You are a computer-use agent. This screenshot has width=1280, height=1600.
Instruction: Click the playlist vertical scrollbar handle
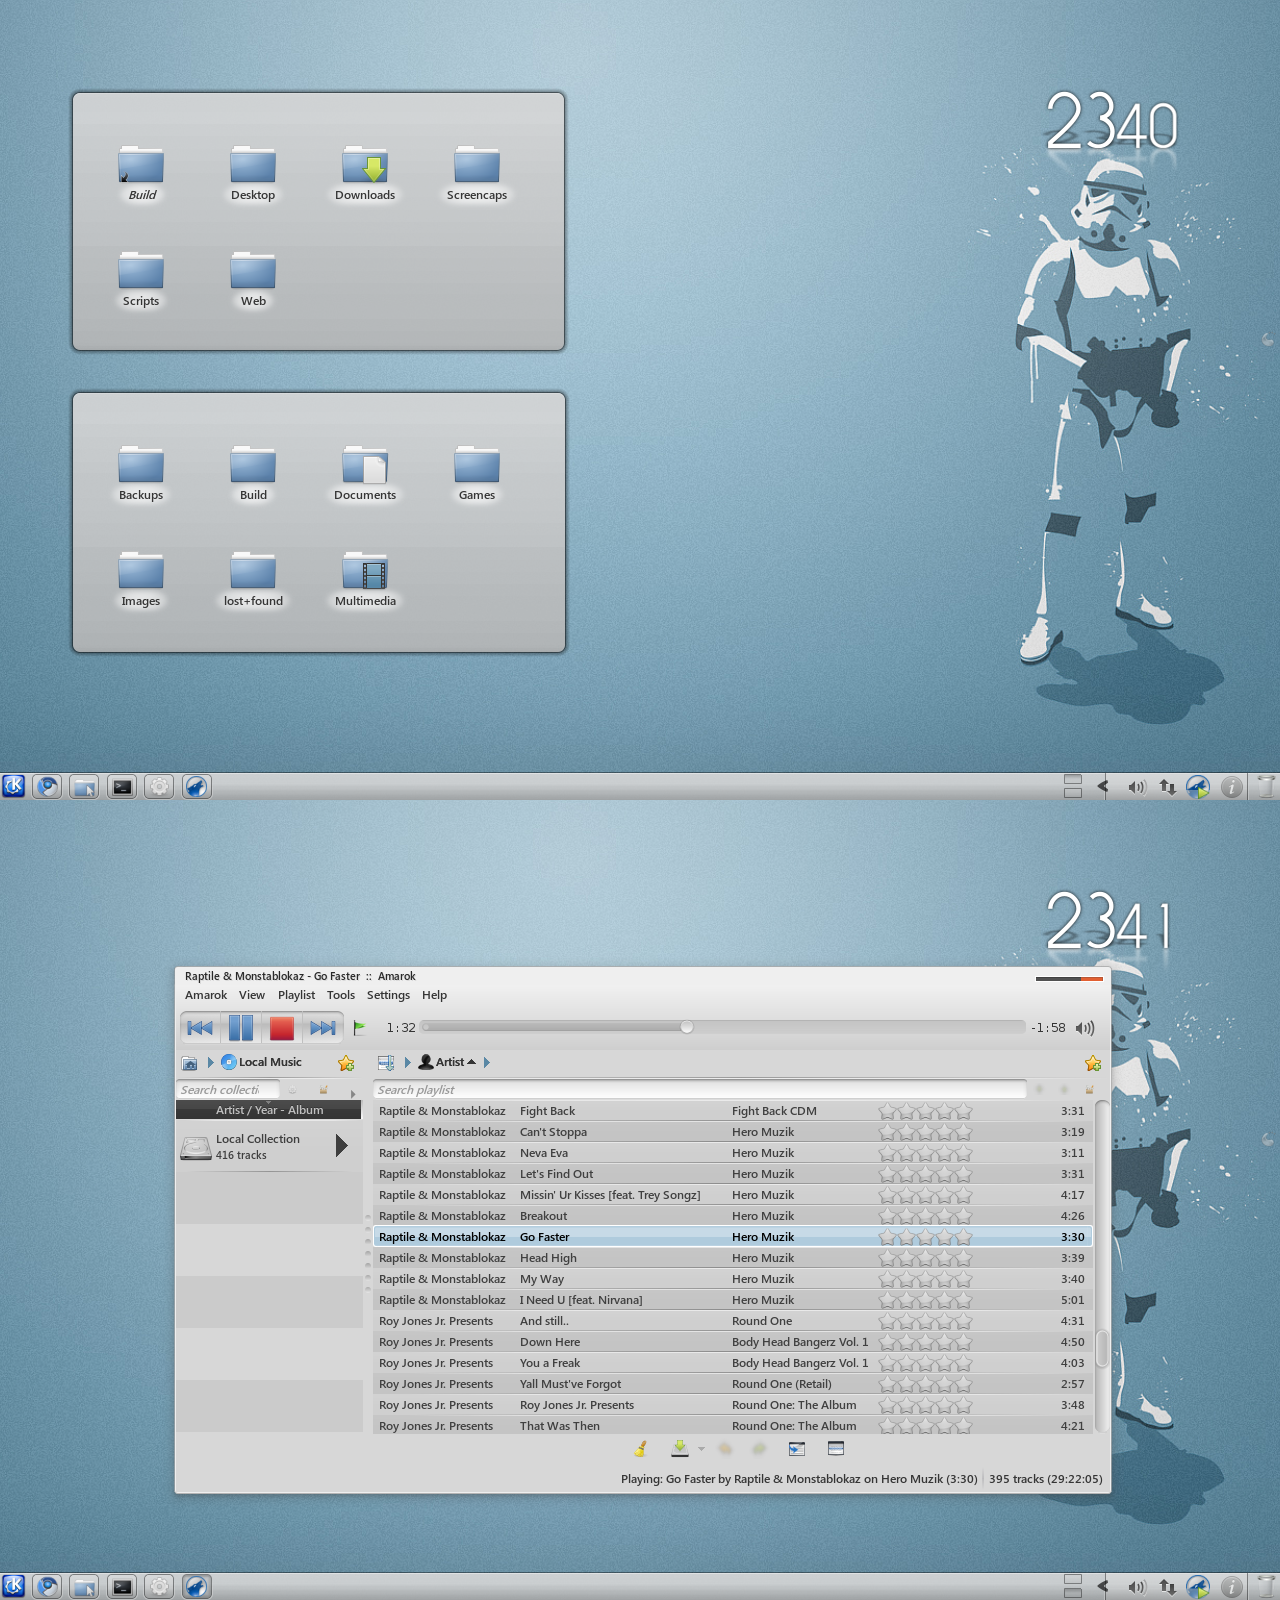pyautogui.click(x=1102, y=1348)
